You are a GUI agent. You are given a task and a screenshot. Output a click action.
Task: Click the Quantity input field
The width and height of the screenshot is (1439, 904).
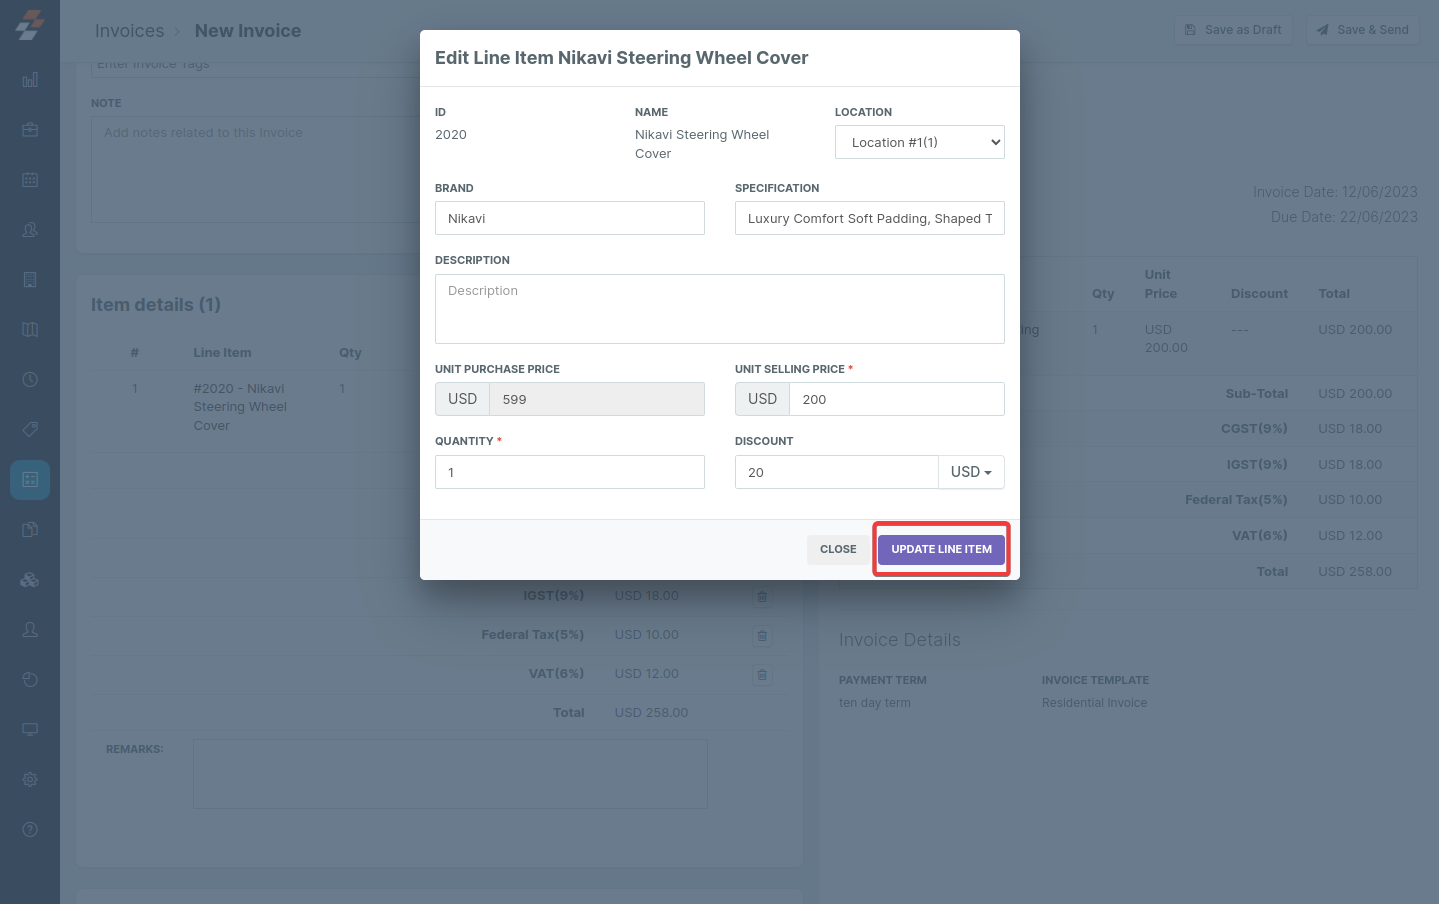click(570, 472)
